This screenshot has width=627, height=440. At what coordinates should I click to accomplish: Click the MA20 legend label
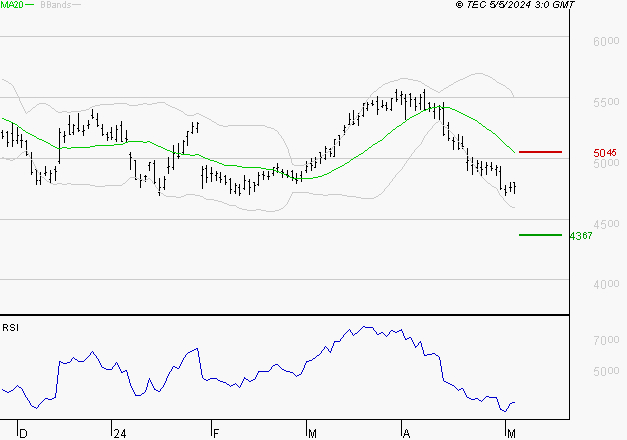coord(12,4)
